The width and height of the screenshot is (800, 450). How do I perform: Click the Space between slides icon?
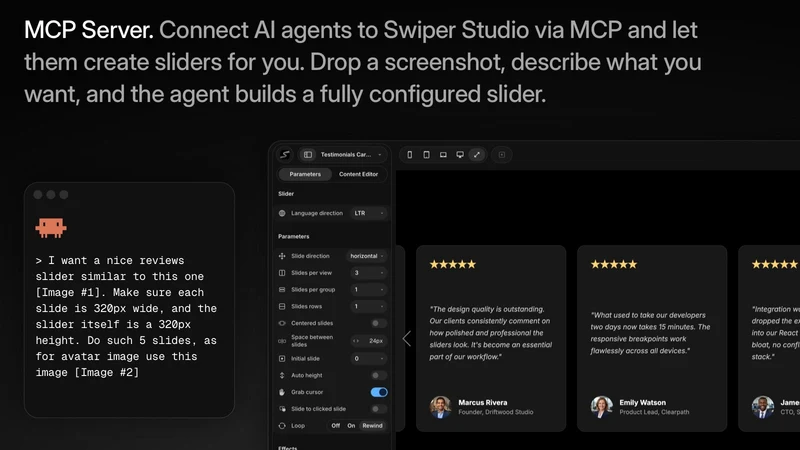282,341
